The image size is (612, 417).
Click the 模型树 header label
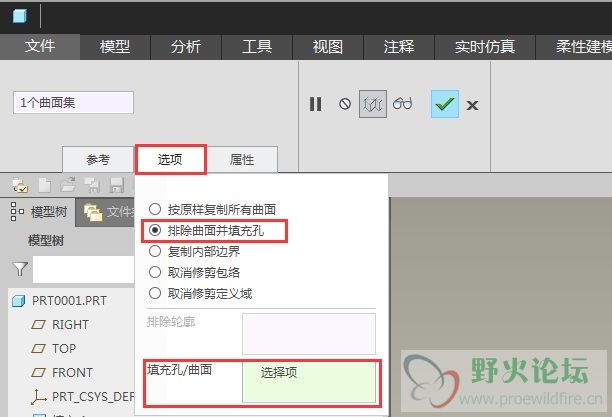coord(46,241)
